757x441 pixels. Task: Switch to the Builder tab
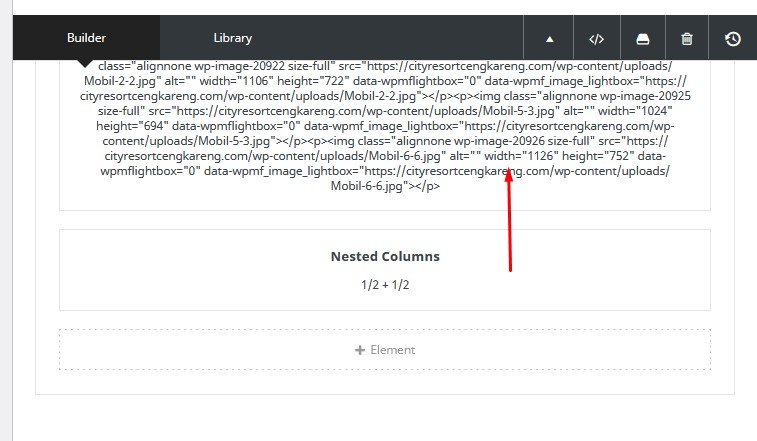click(x=86, y=38)
